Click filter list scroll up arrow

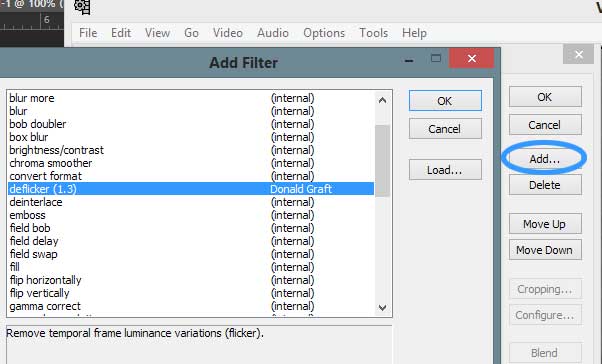click(382, 101)
